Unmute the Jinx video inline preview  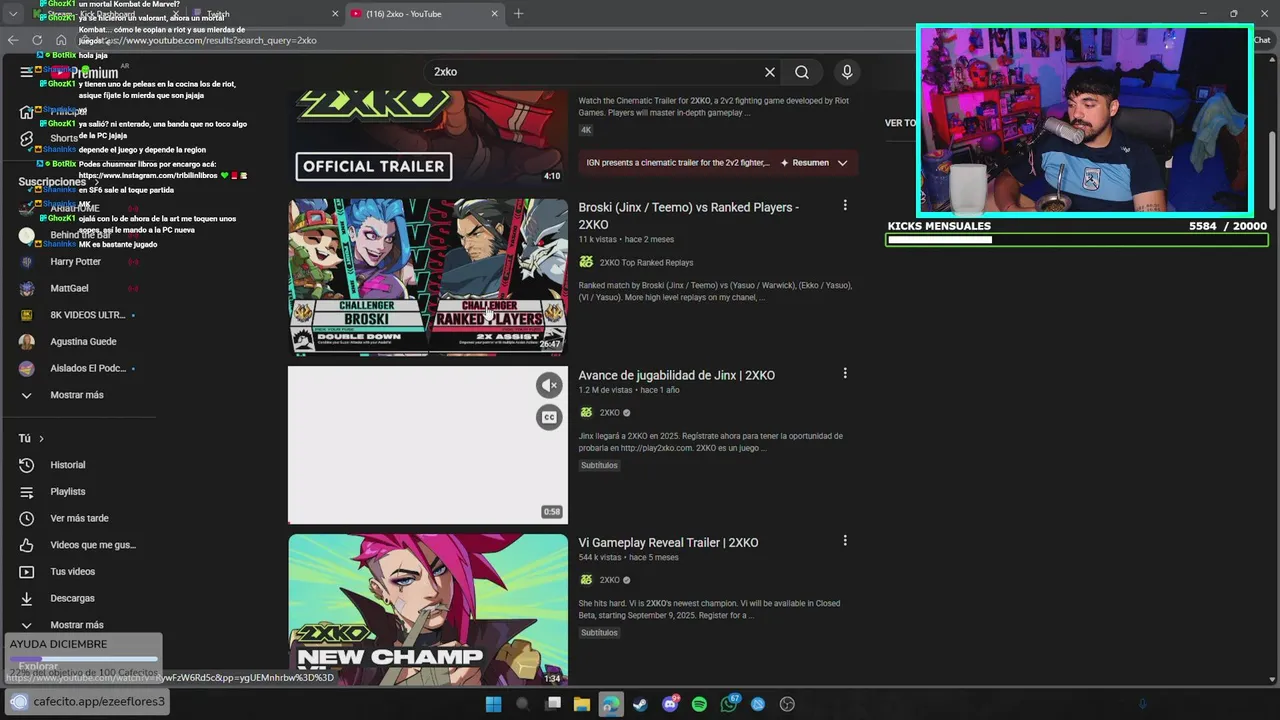pos(549,385)
